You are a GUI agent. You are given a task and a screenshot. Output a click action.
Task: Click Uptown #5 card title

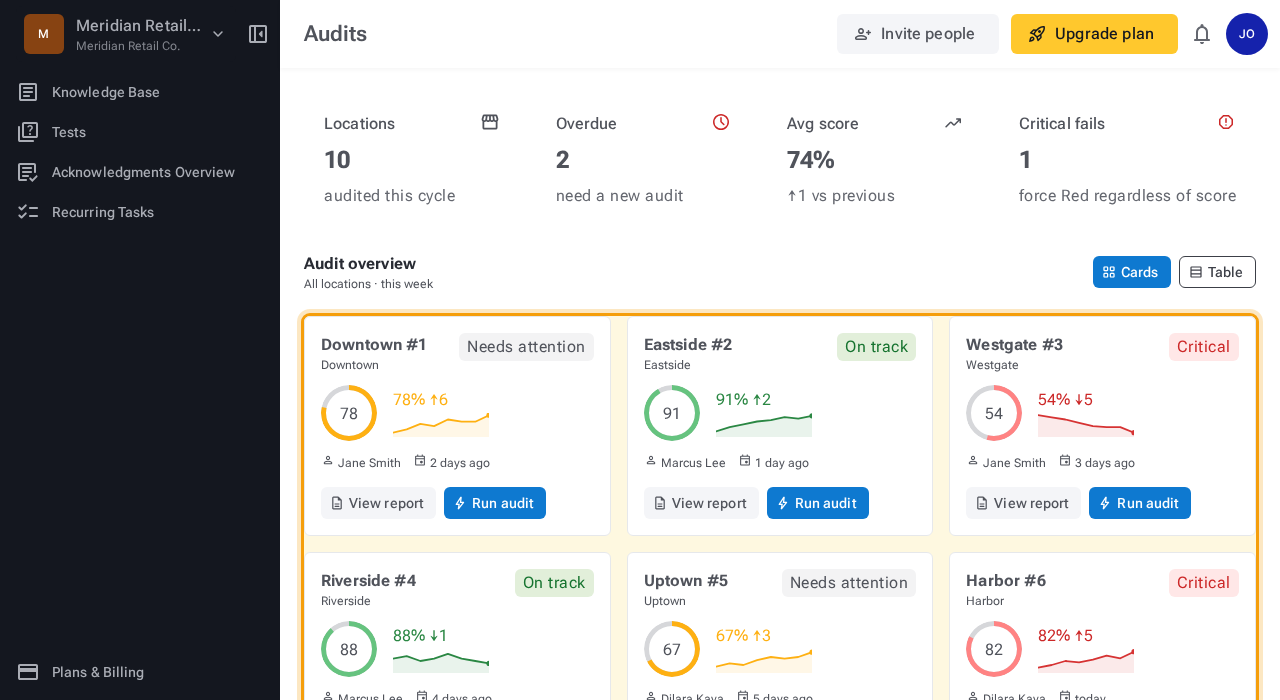pos(686,581)
